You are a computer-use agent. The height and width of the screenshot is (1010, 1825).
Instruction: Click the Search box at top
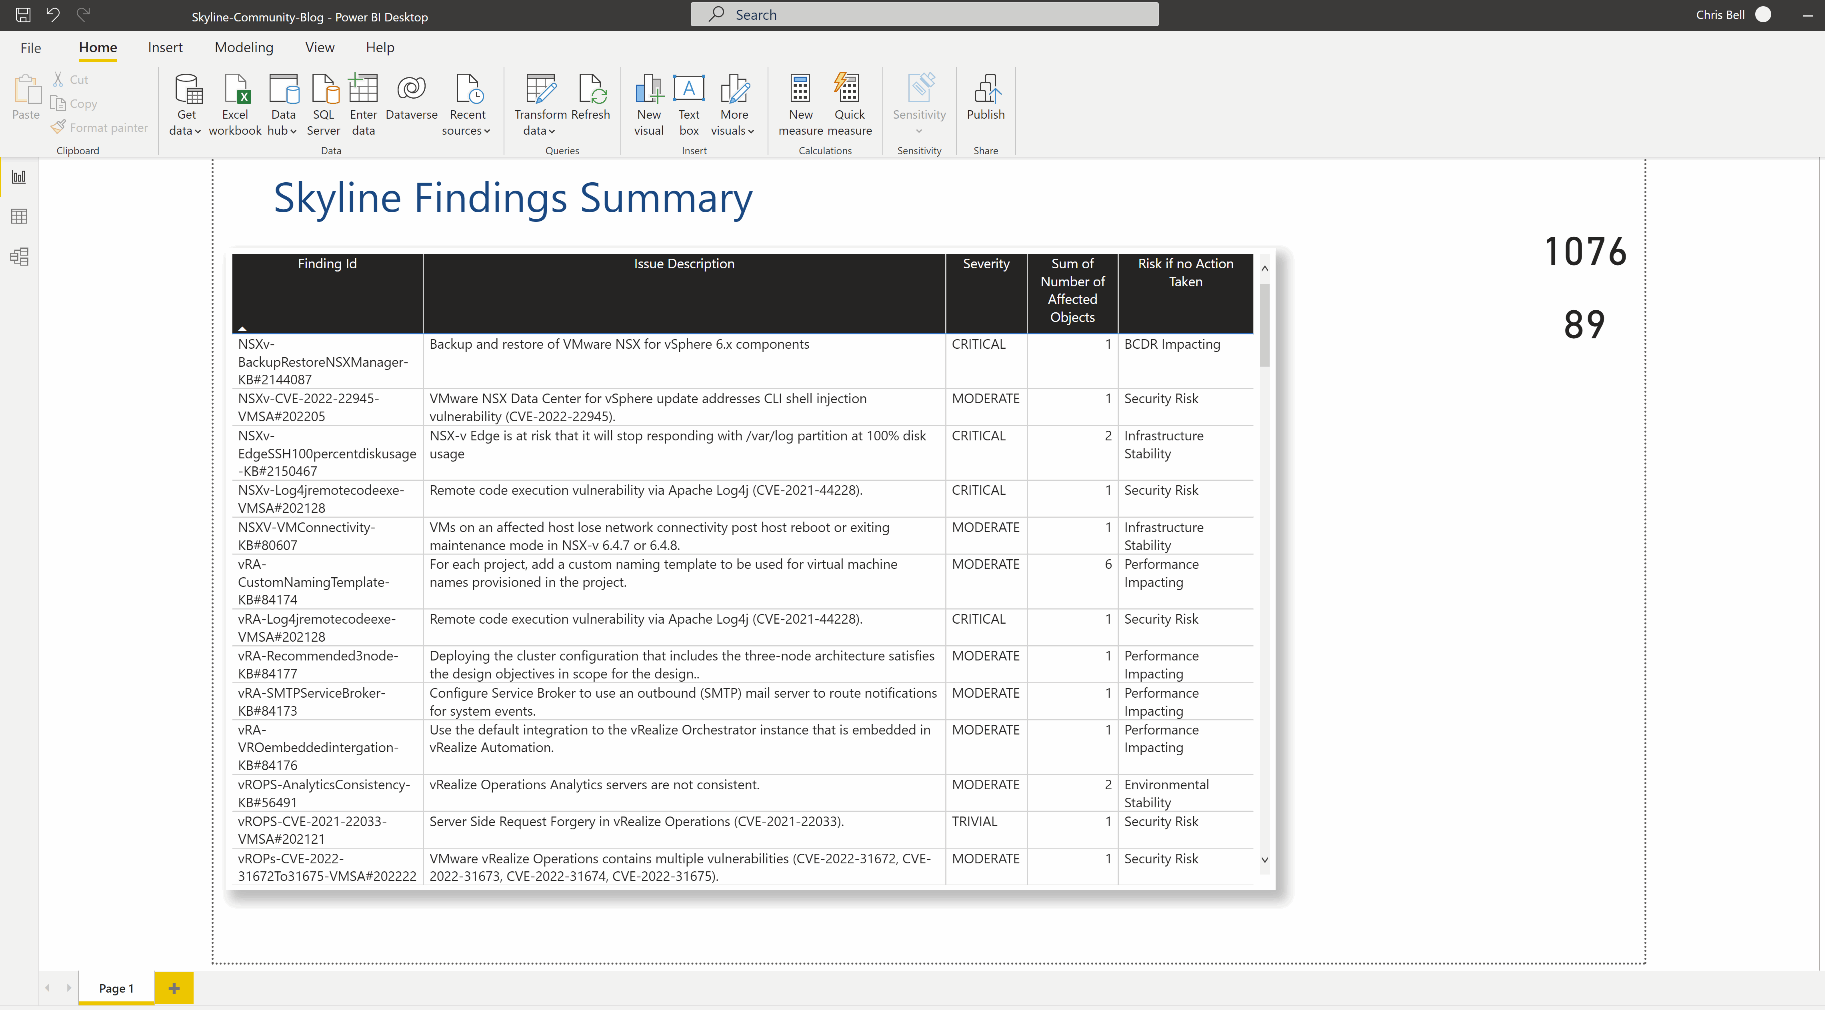click(x=922, y=14)
